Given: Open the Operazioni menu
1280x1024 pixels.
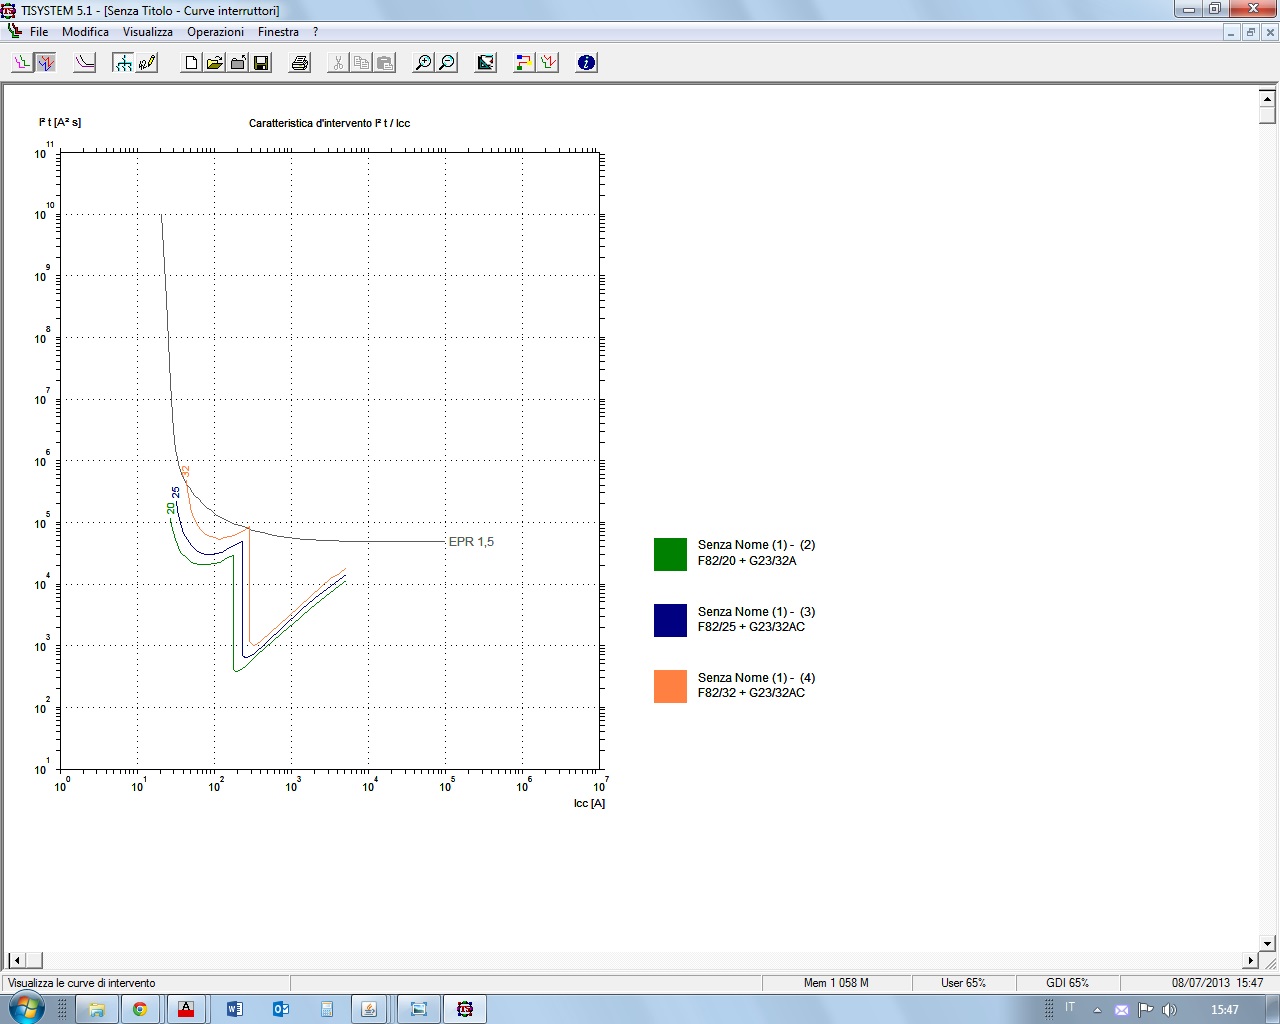Looking at the screenshot, I should pos(215,32).
